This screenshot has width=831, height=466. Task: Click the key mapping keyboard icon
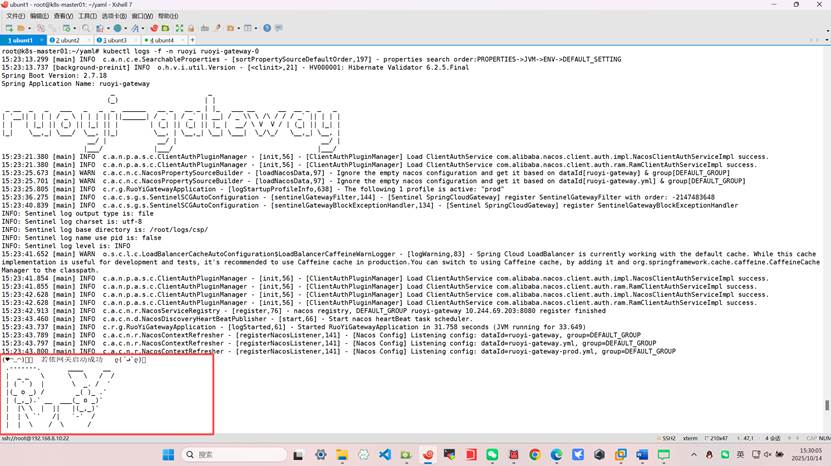click(205, 28)
